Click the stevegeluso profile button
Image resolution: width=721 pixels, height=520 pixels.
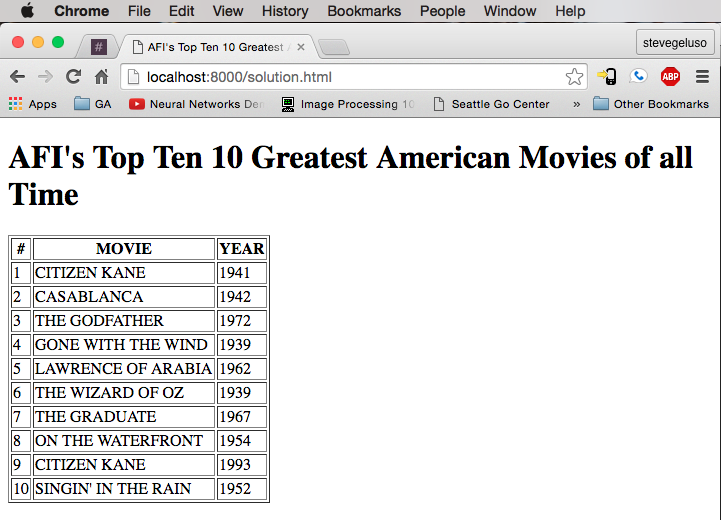[x=675, y=43]
